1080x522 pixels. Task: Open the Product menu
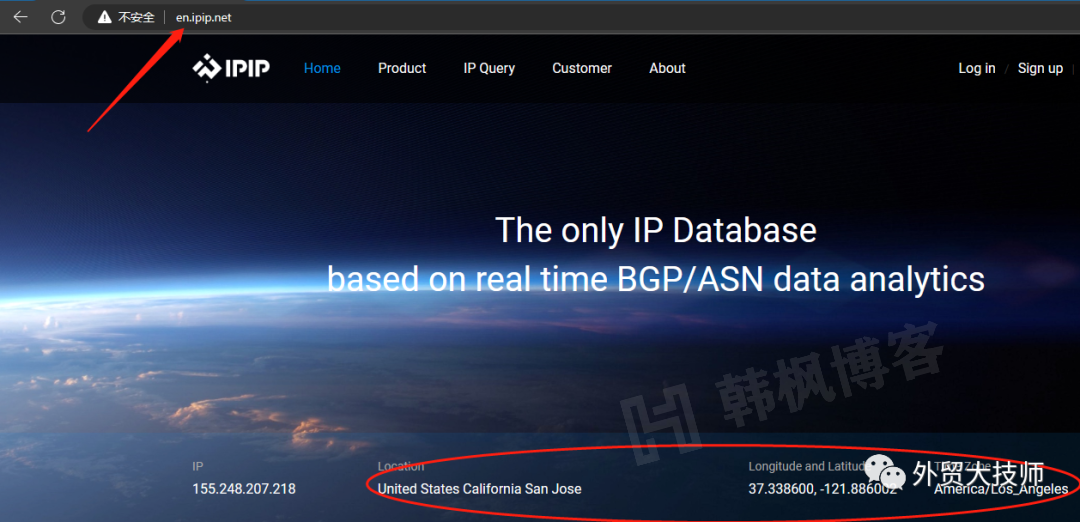[402, 68]
